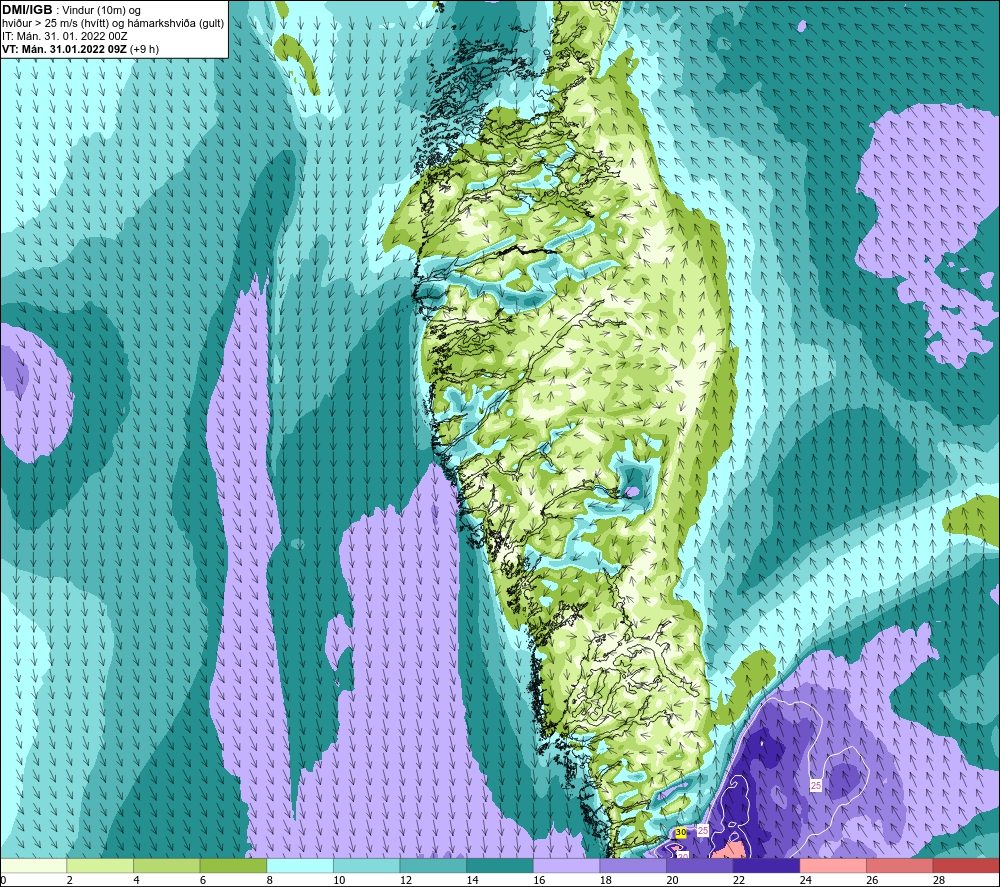
Task: Click the scale label '28'
Action: [x=939, y=881]
